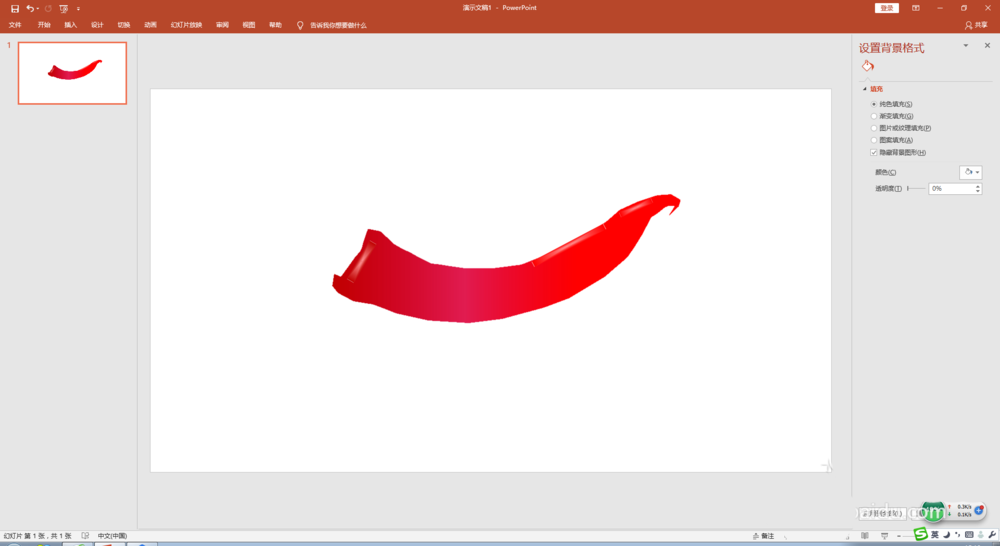Click 中文(中国) language indicator
1000x546 pixels.
point(112,536)
